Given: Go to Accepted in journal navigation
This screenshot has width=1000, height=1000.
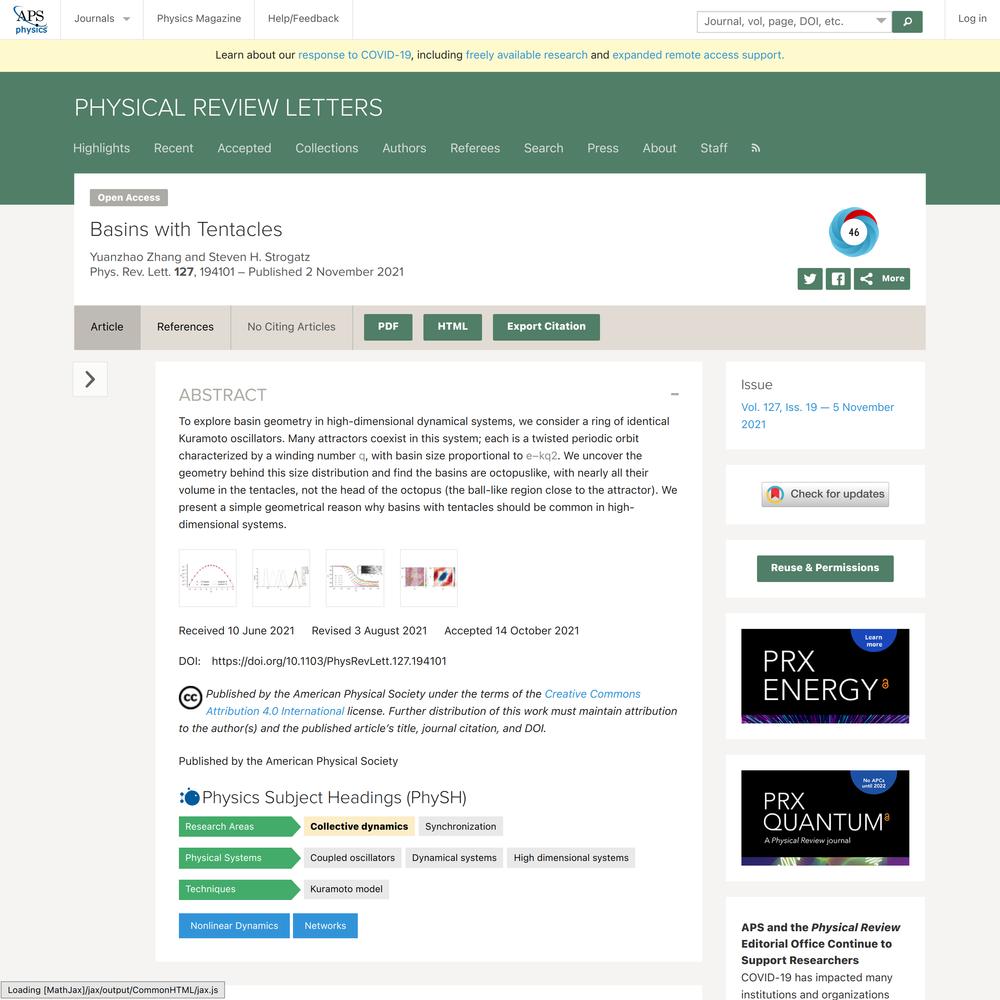Looking at the screenshot, I should (x=244, y=148).
